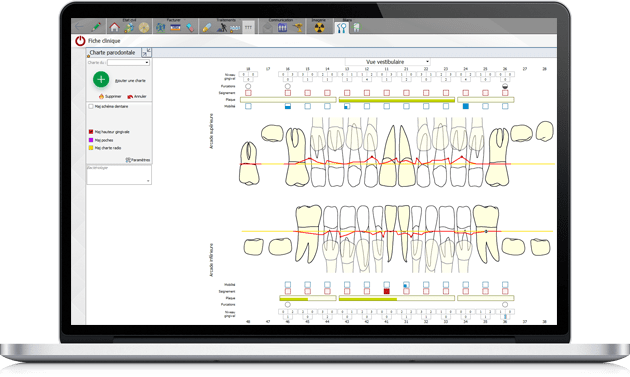
Task: Click the green pencil edit icon
Action: coord(96,27)
